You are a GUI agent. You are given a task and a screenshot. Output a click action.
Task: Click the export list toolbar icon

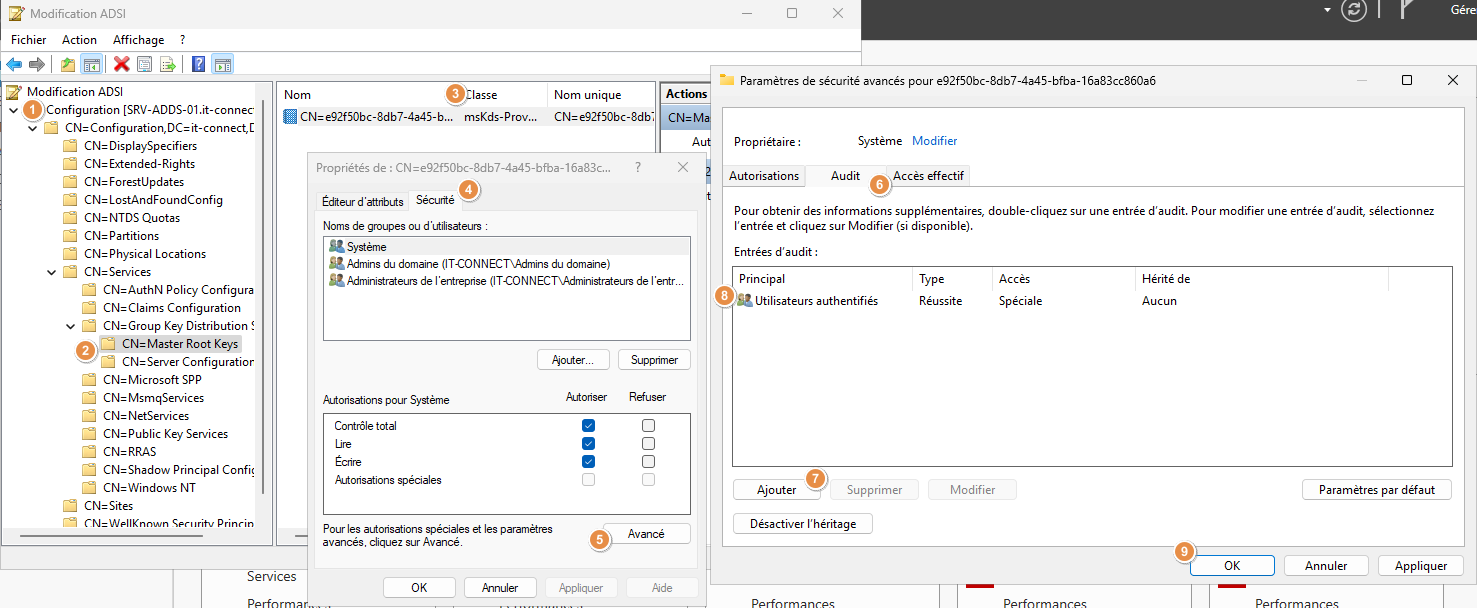(170, 64)
